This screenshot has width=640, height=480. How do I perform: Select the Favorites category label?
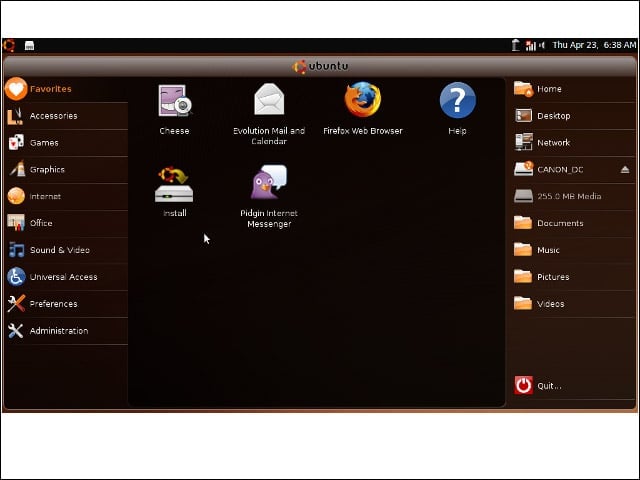point(51,89)
